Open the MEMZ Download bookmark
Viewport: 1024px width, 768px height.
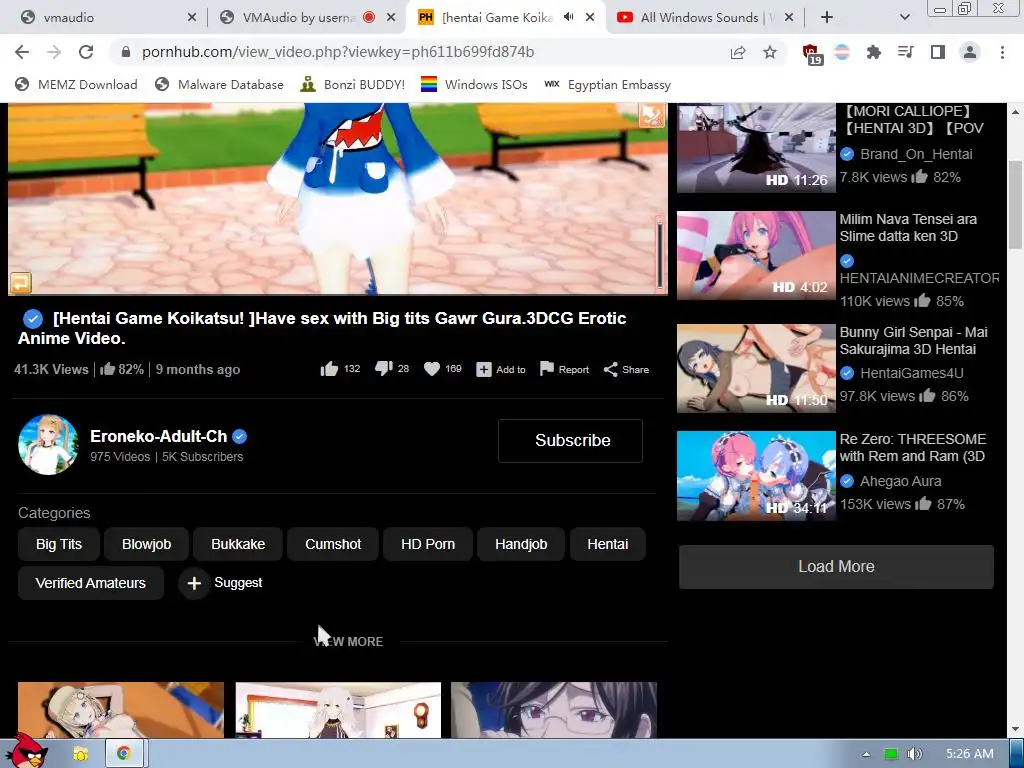[76, 85]
